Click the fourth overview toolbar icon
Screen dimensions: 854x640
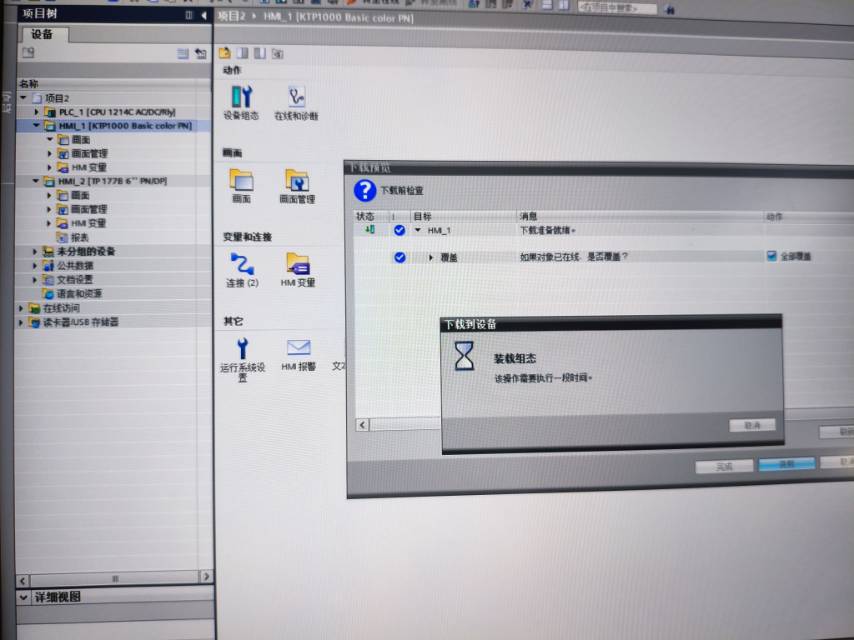coord(278,53)
